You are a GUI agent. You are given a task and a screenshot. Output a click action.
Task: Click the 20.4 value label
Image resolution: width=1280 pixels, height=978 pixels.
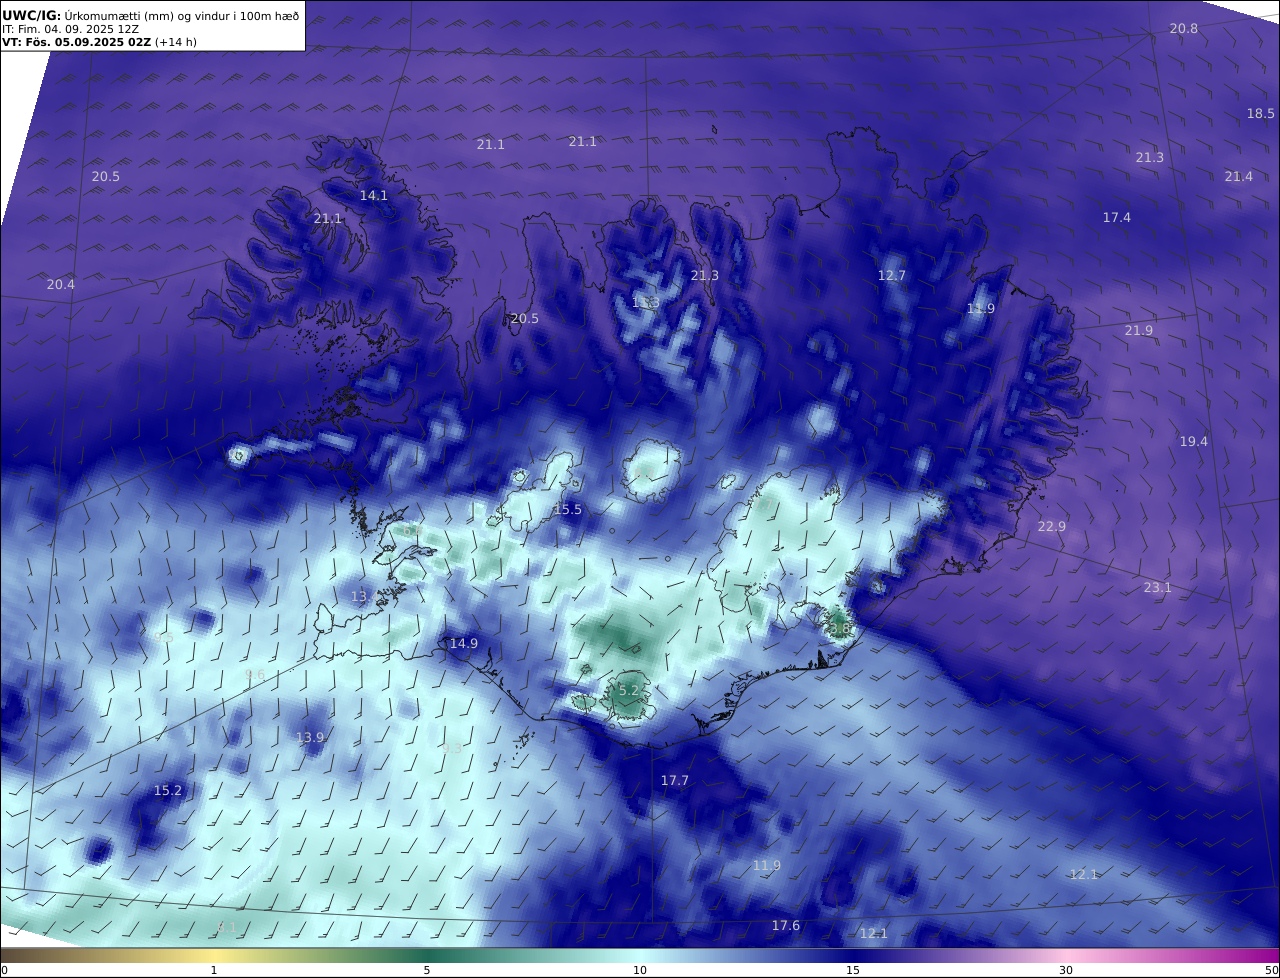61,285
